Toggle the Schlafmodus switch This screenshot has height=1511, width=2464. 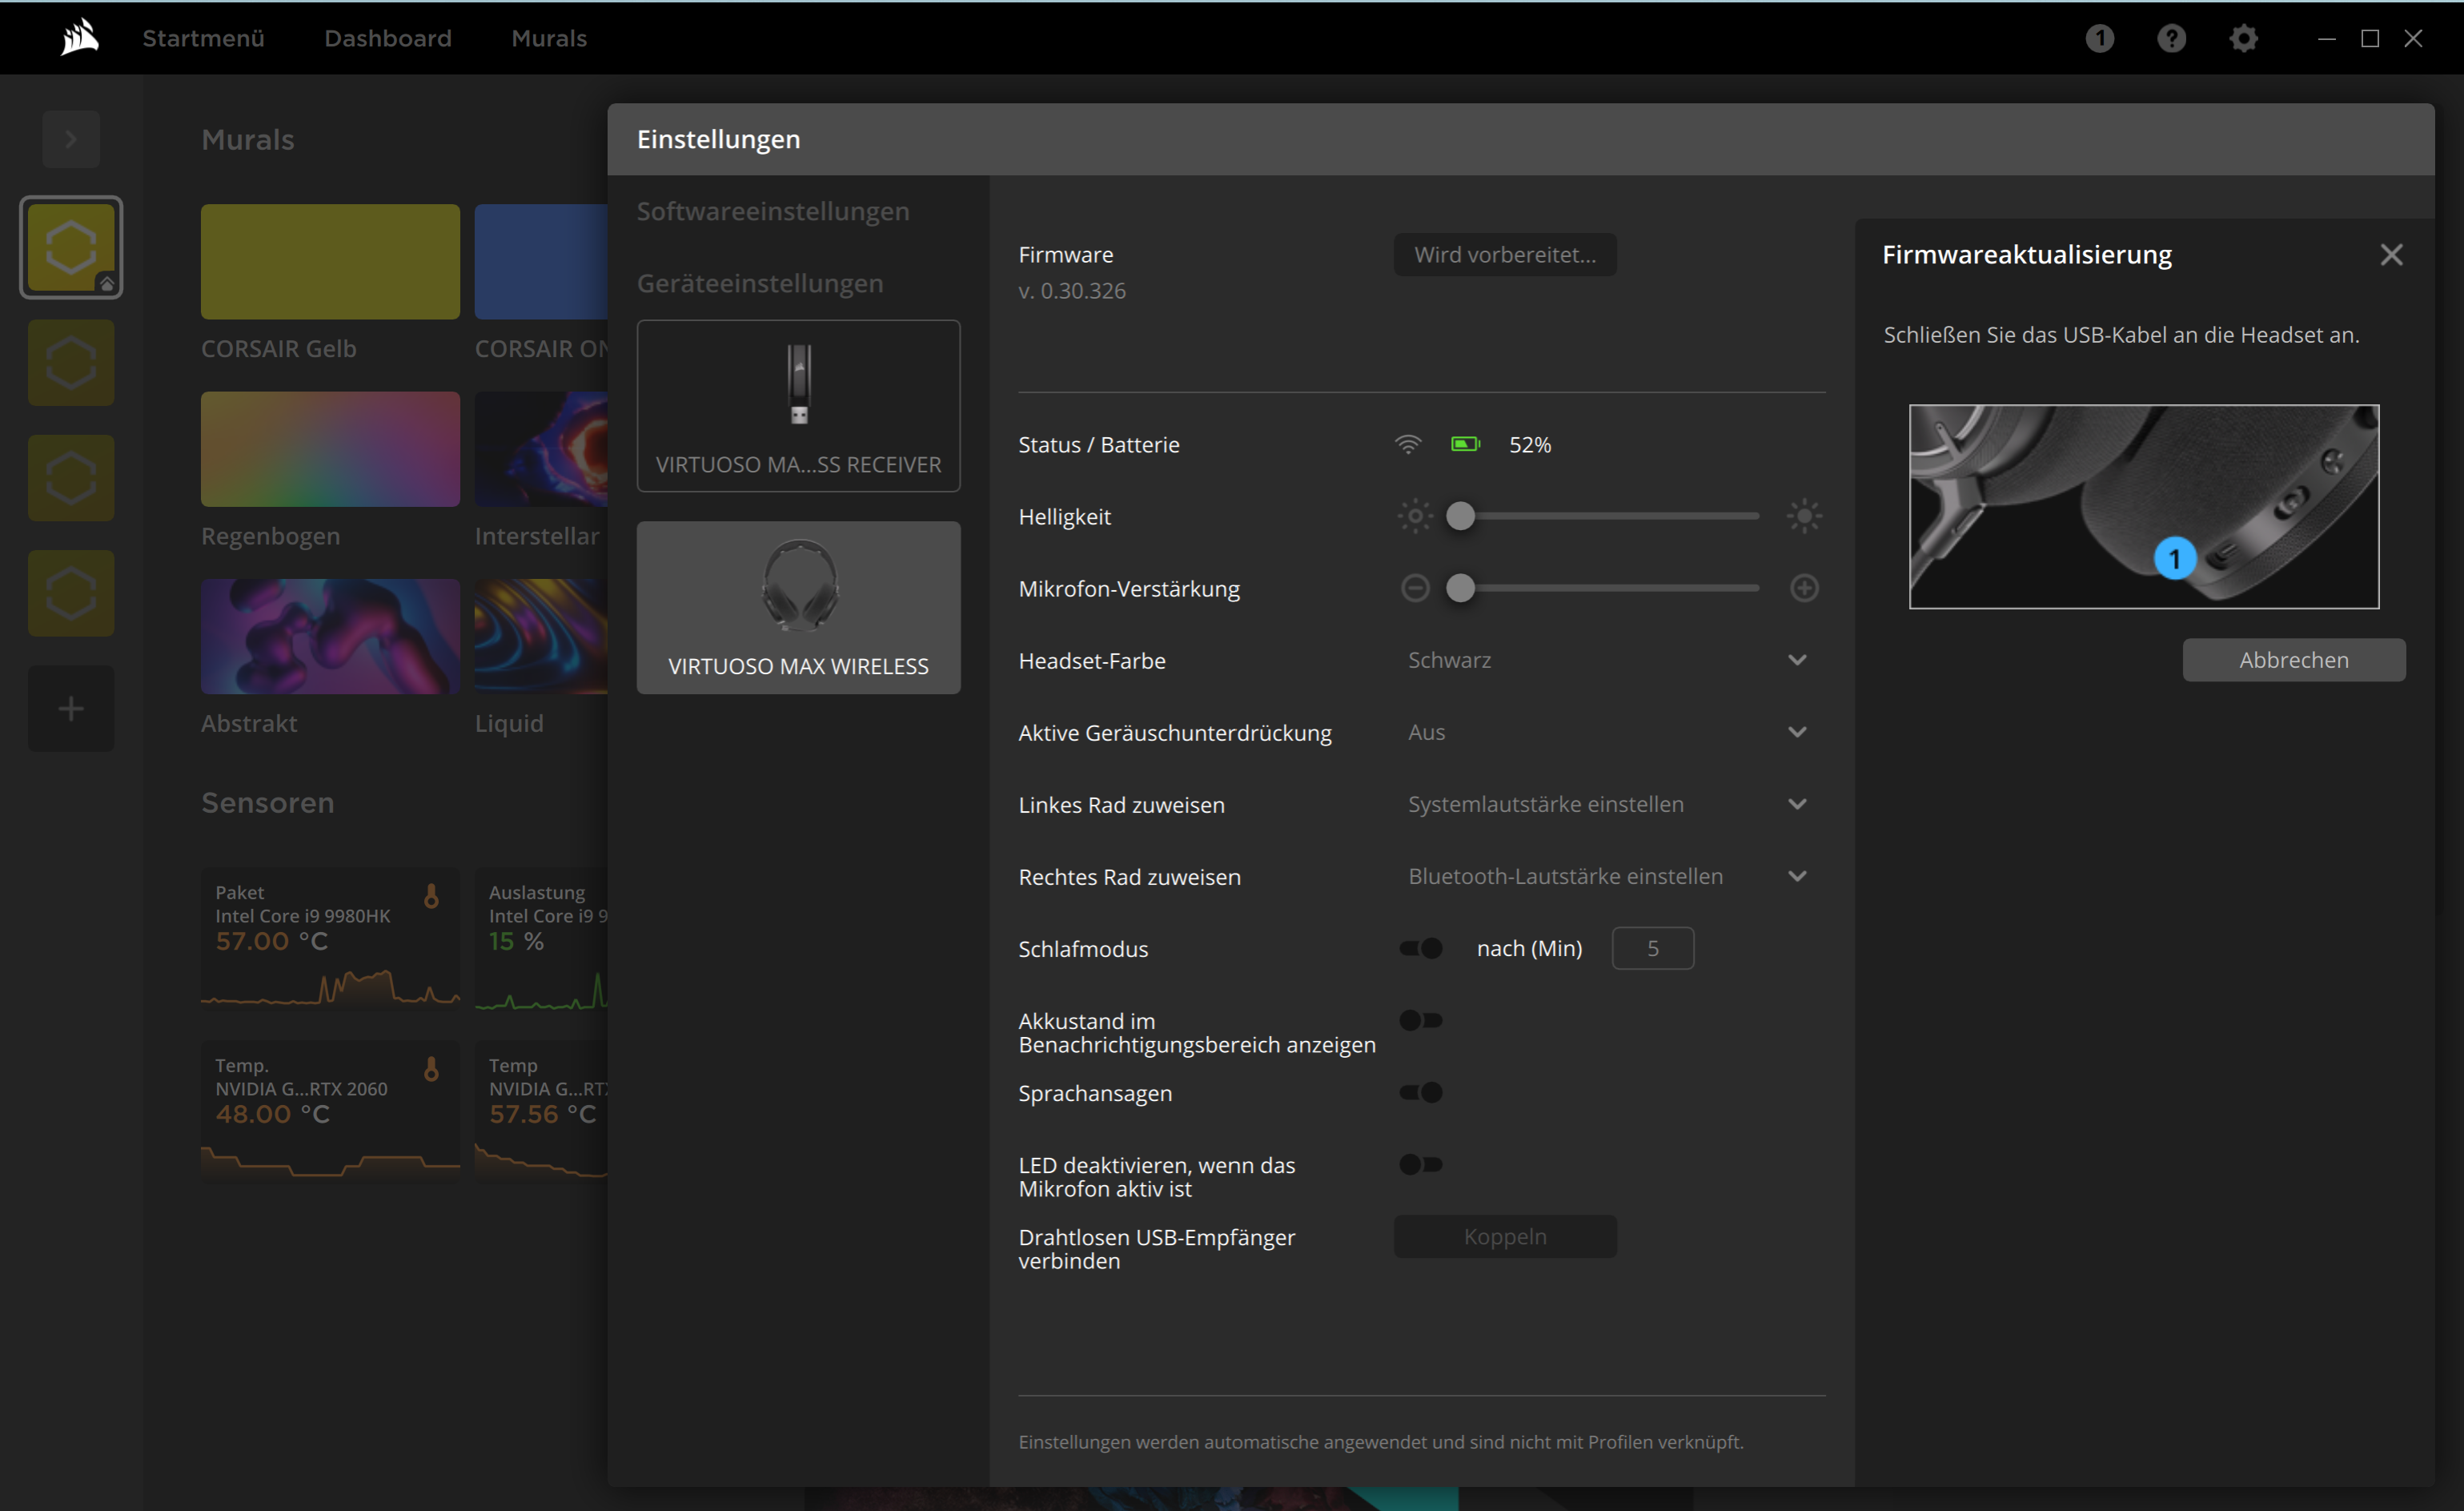(1417, 949)
